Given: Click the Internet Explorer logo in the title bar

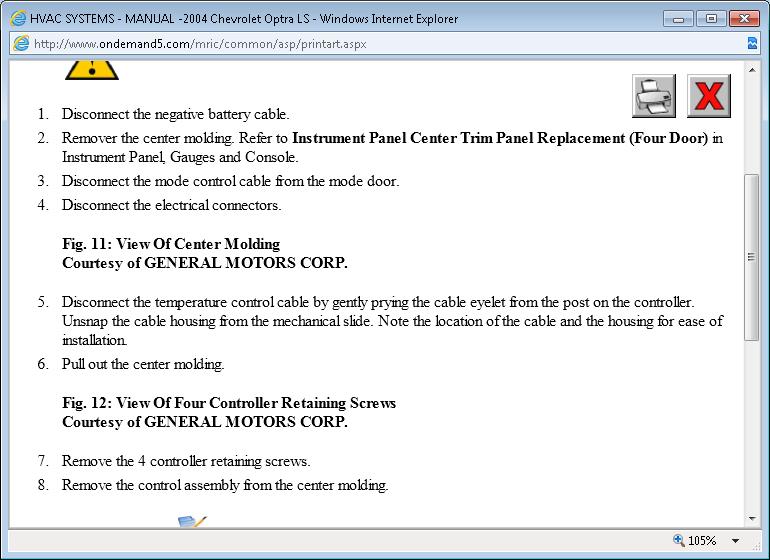Looking at the screenshot, I should tap(18, 19).
